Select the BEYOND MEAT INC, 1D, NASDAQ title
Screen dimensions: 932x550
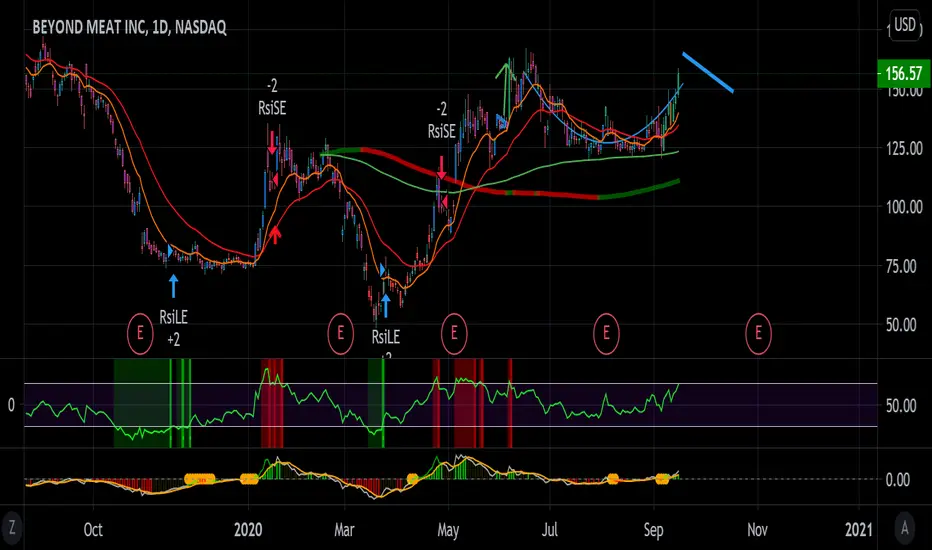click(x=129, y=27)
